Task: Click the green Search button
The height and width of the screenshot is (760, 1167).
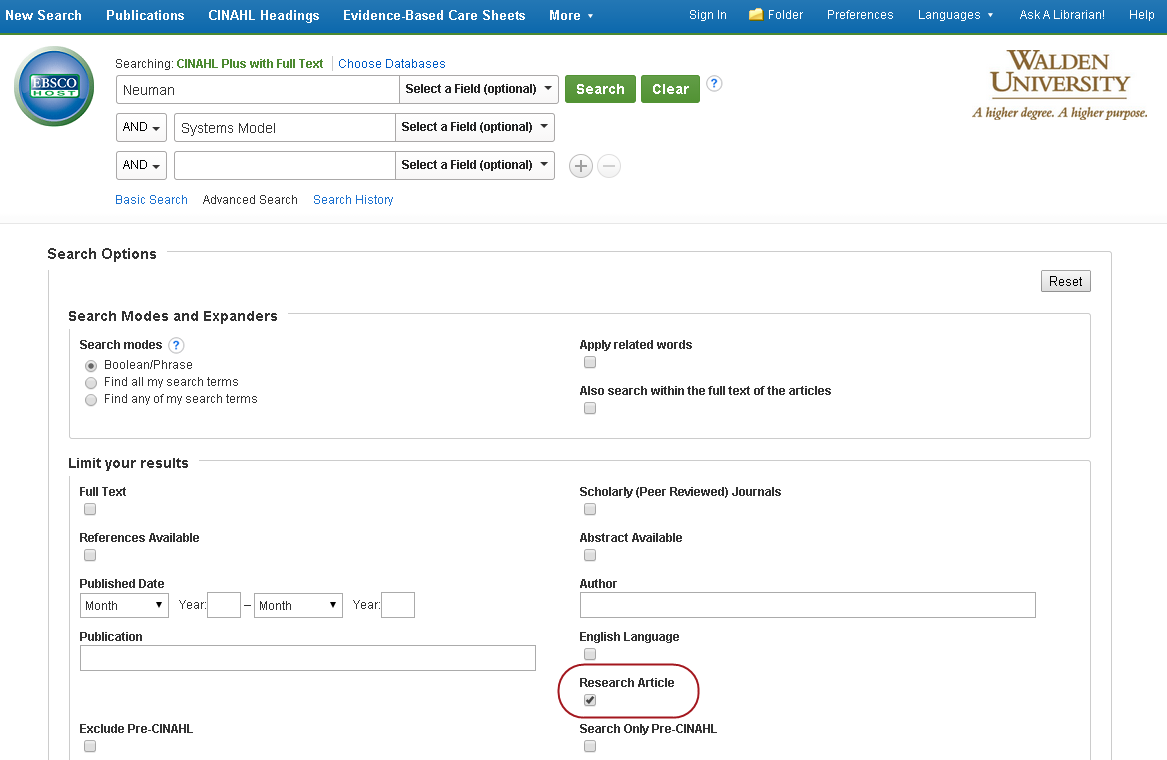Action: (601, 89)
